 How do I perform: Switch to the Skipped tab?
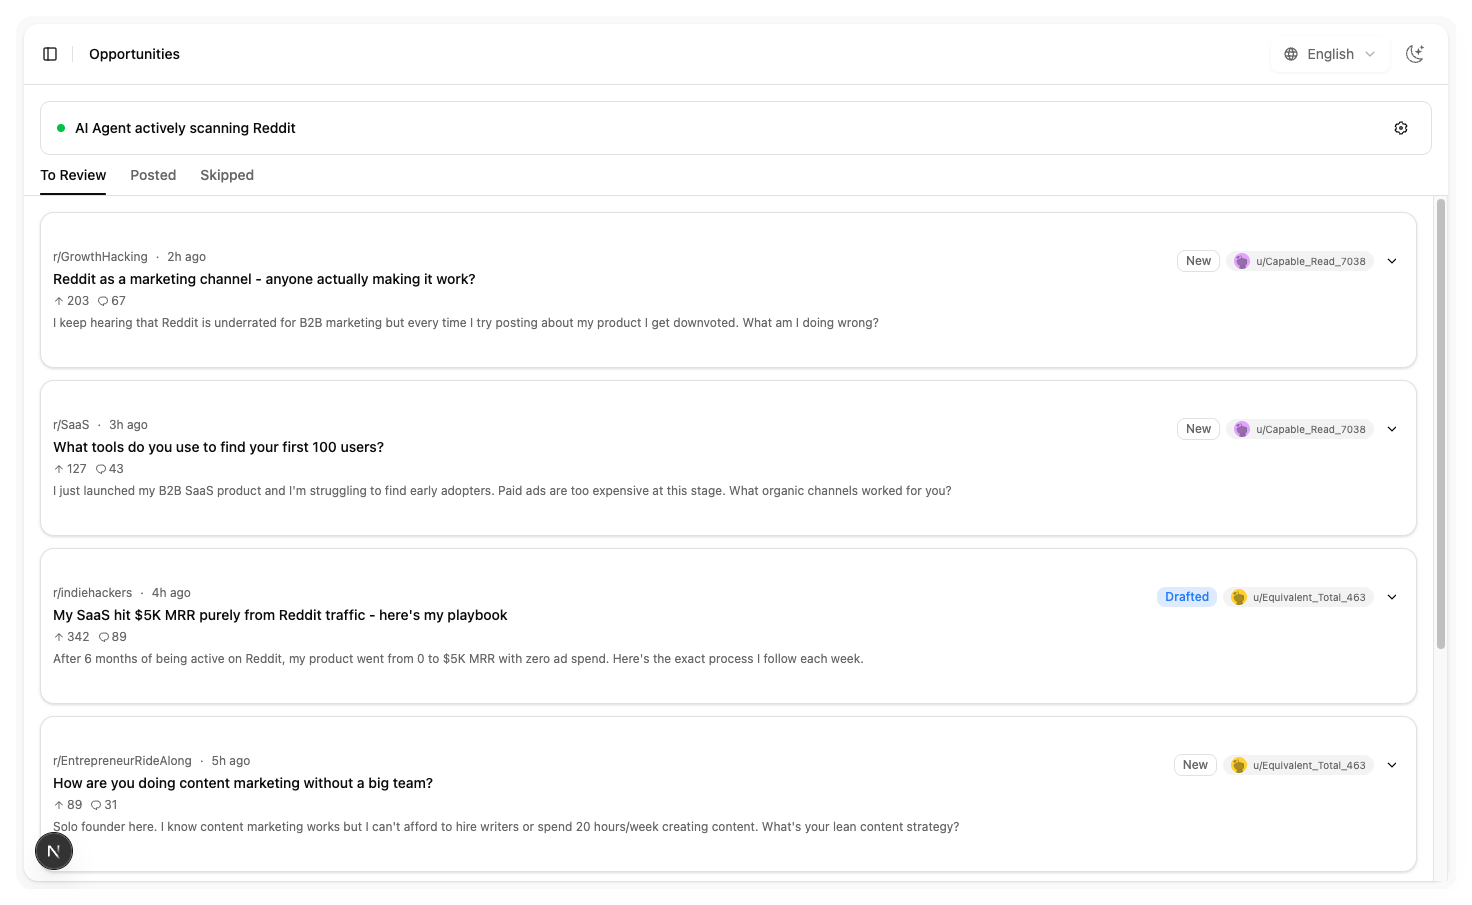[x=227, y=175]
